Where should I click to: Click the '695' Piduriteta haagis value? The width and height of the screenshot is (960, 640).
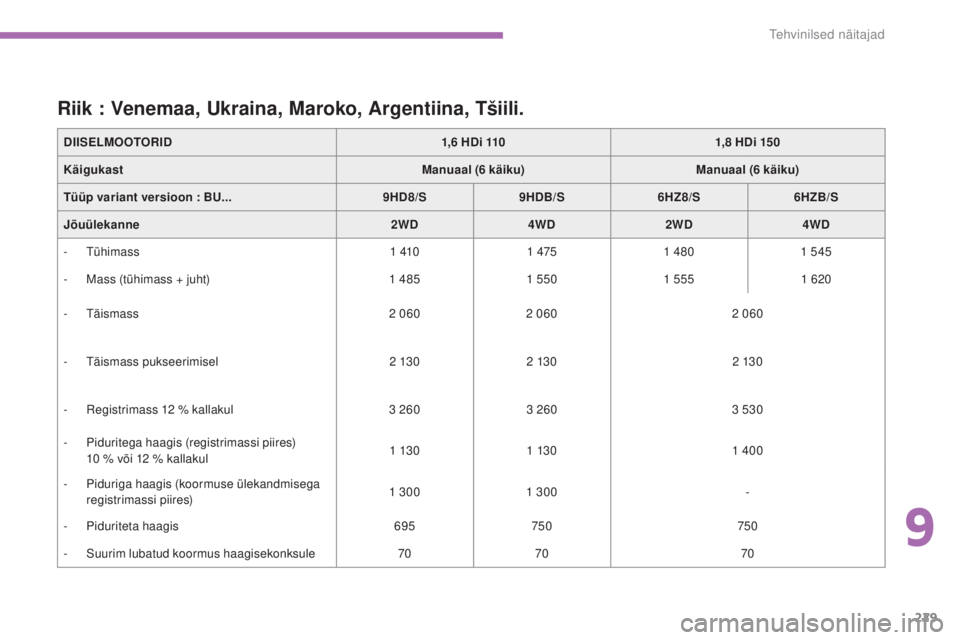coord(405,526)
